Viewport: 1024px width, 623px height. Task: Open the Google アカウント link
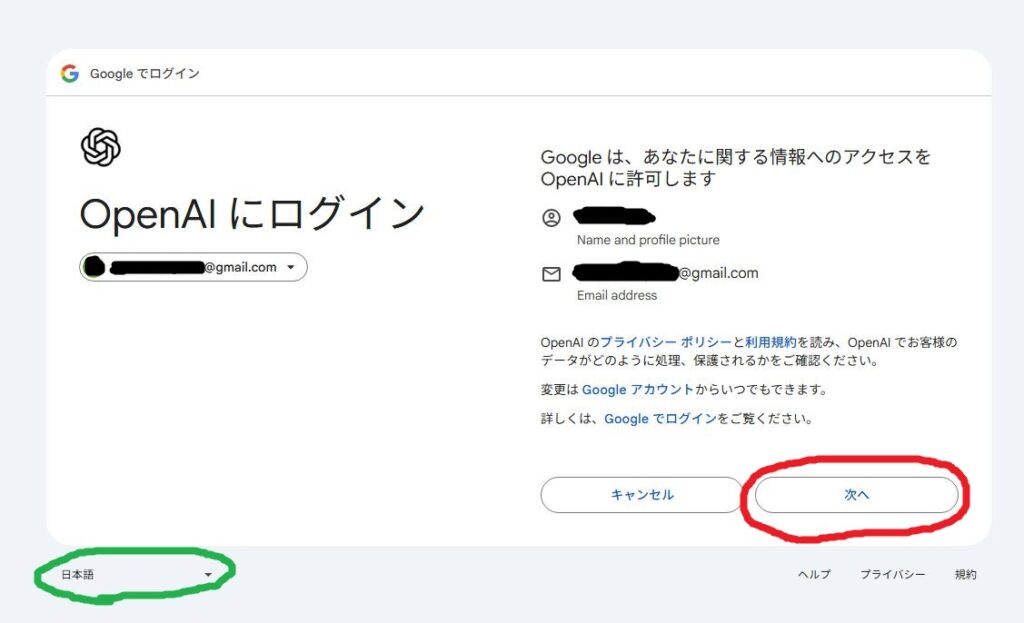[637, 389]
